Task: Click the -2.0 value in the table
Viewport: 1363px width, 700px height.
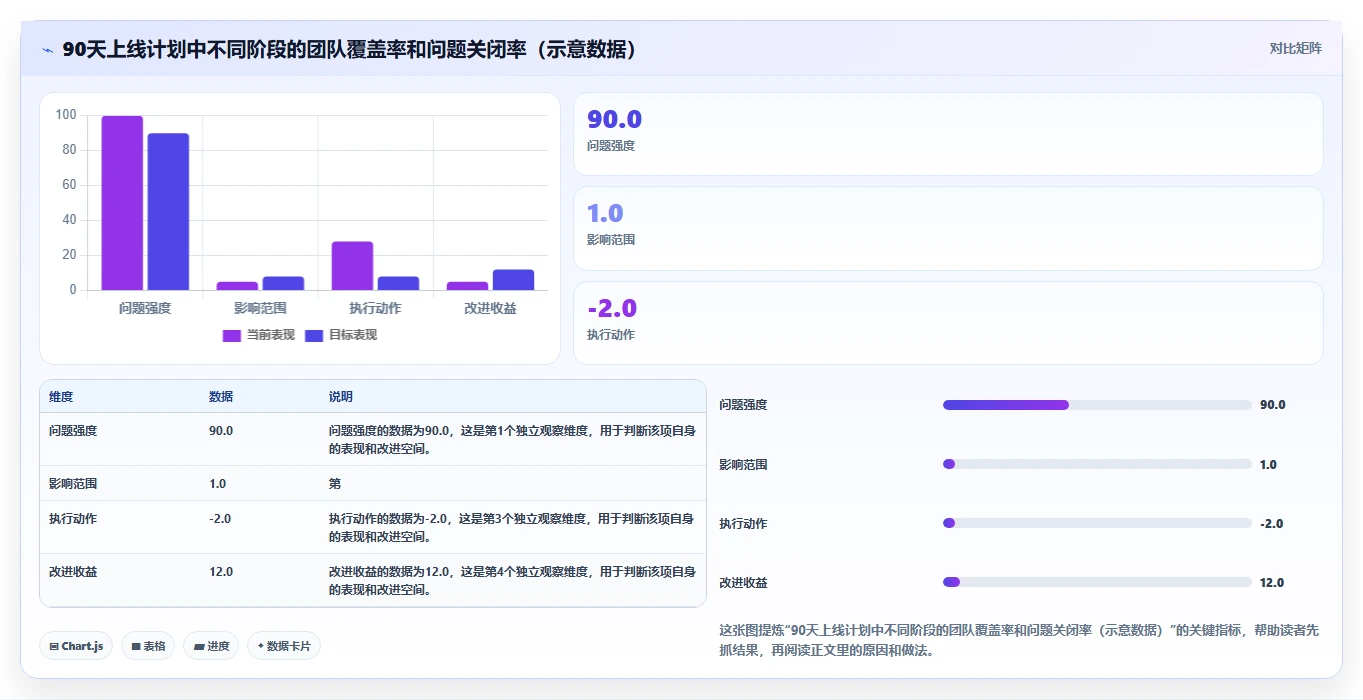Action: [220, 519]
